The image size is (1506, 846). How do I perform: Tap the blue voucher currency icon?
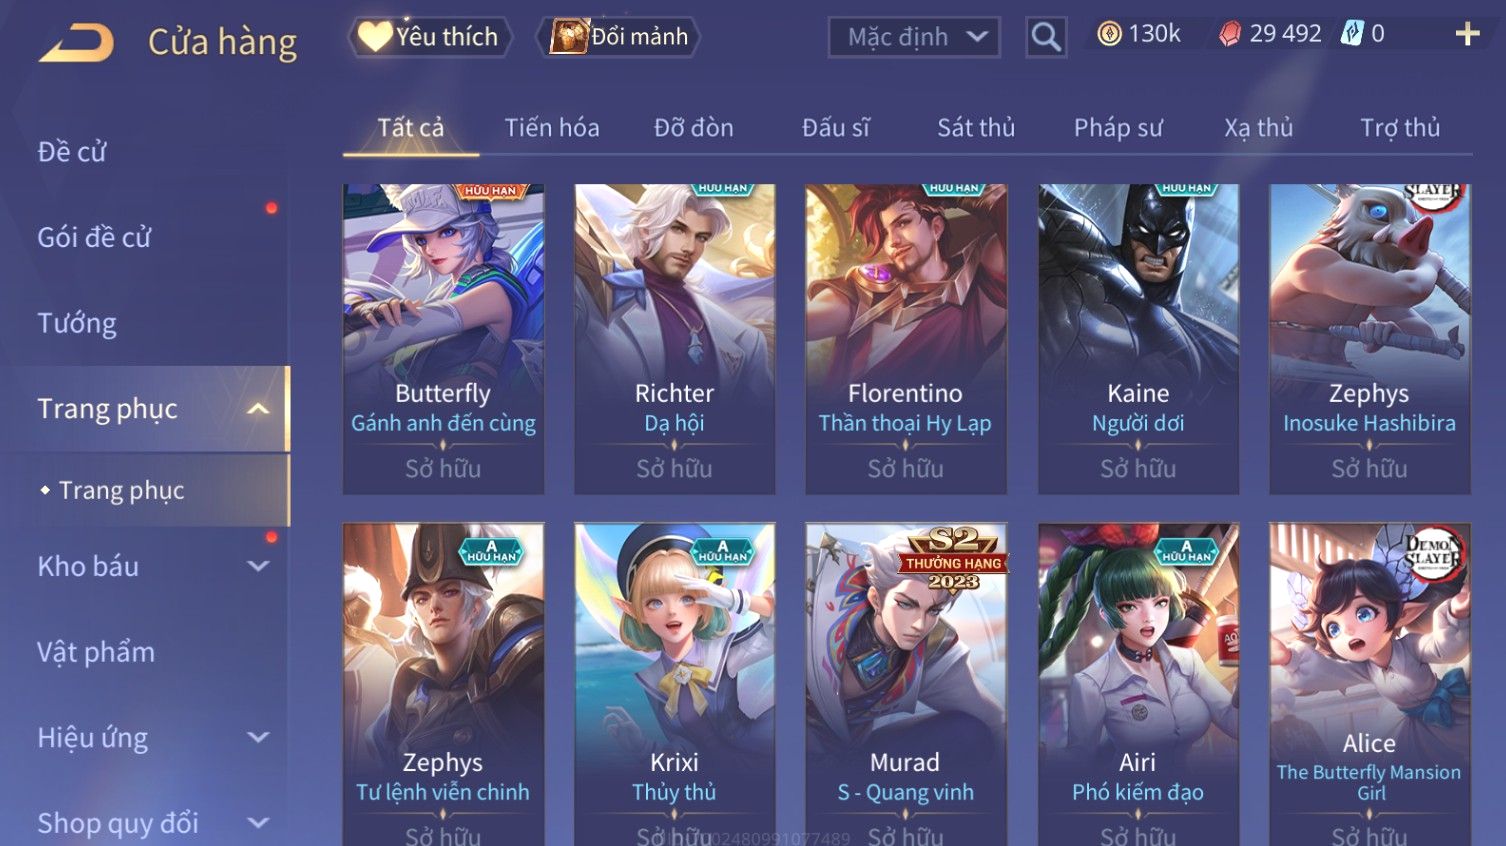(1352, 33)
